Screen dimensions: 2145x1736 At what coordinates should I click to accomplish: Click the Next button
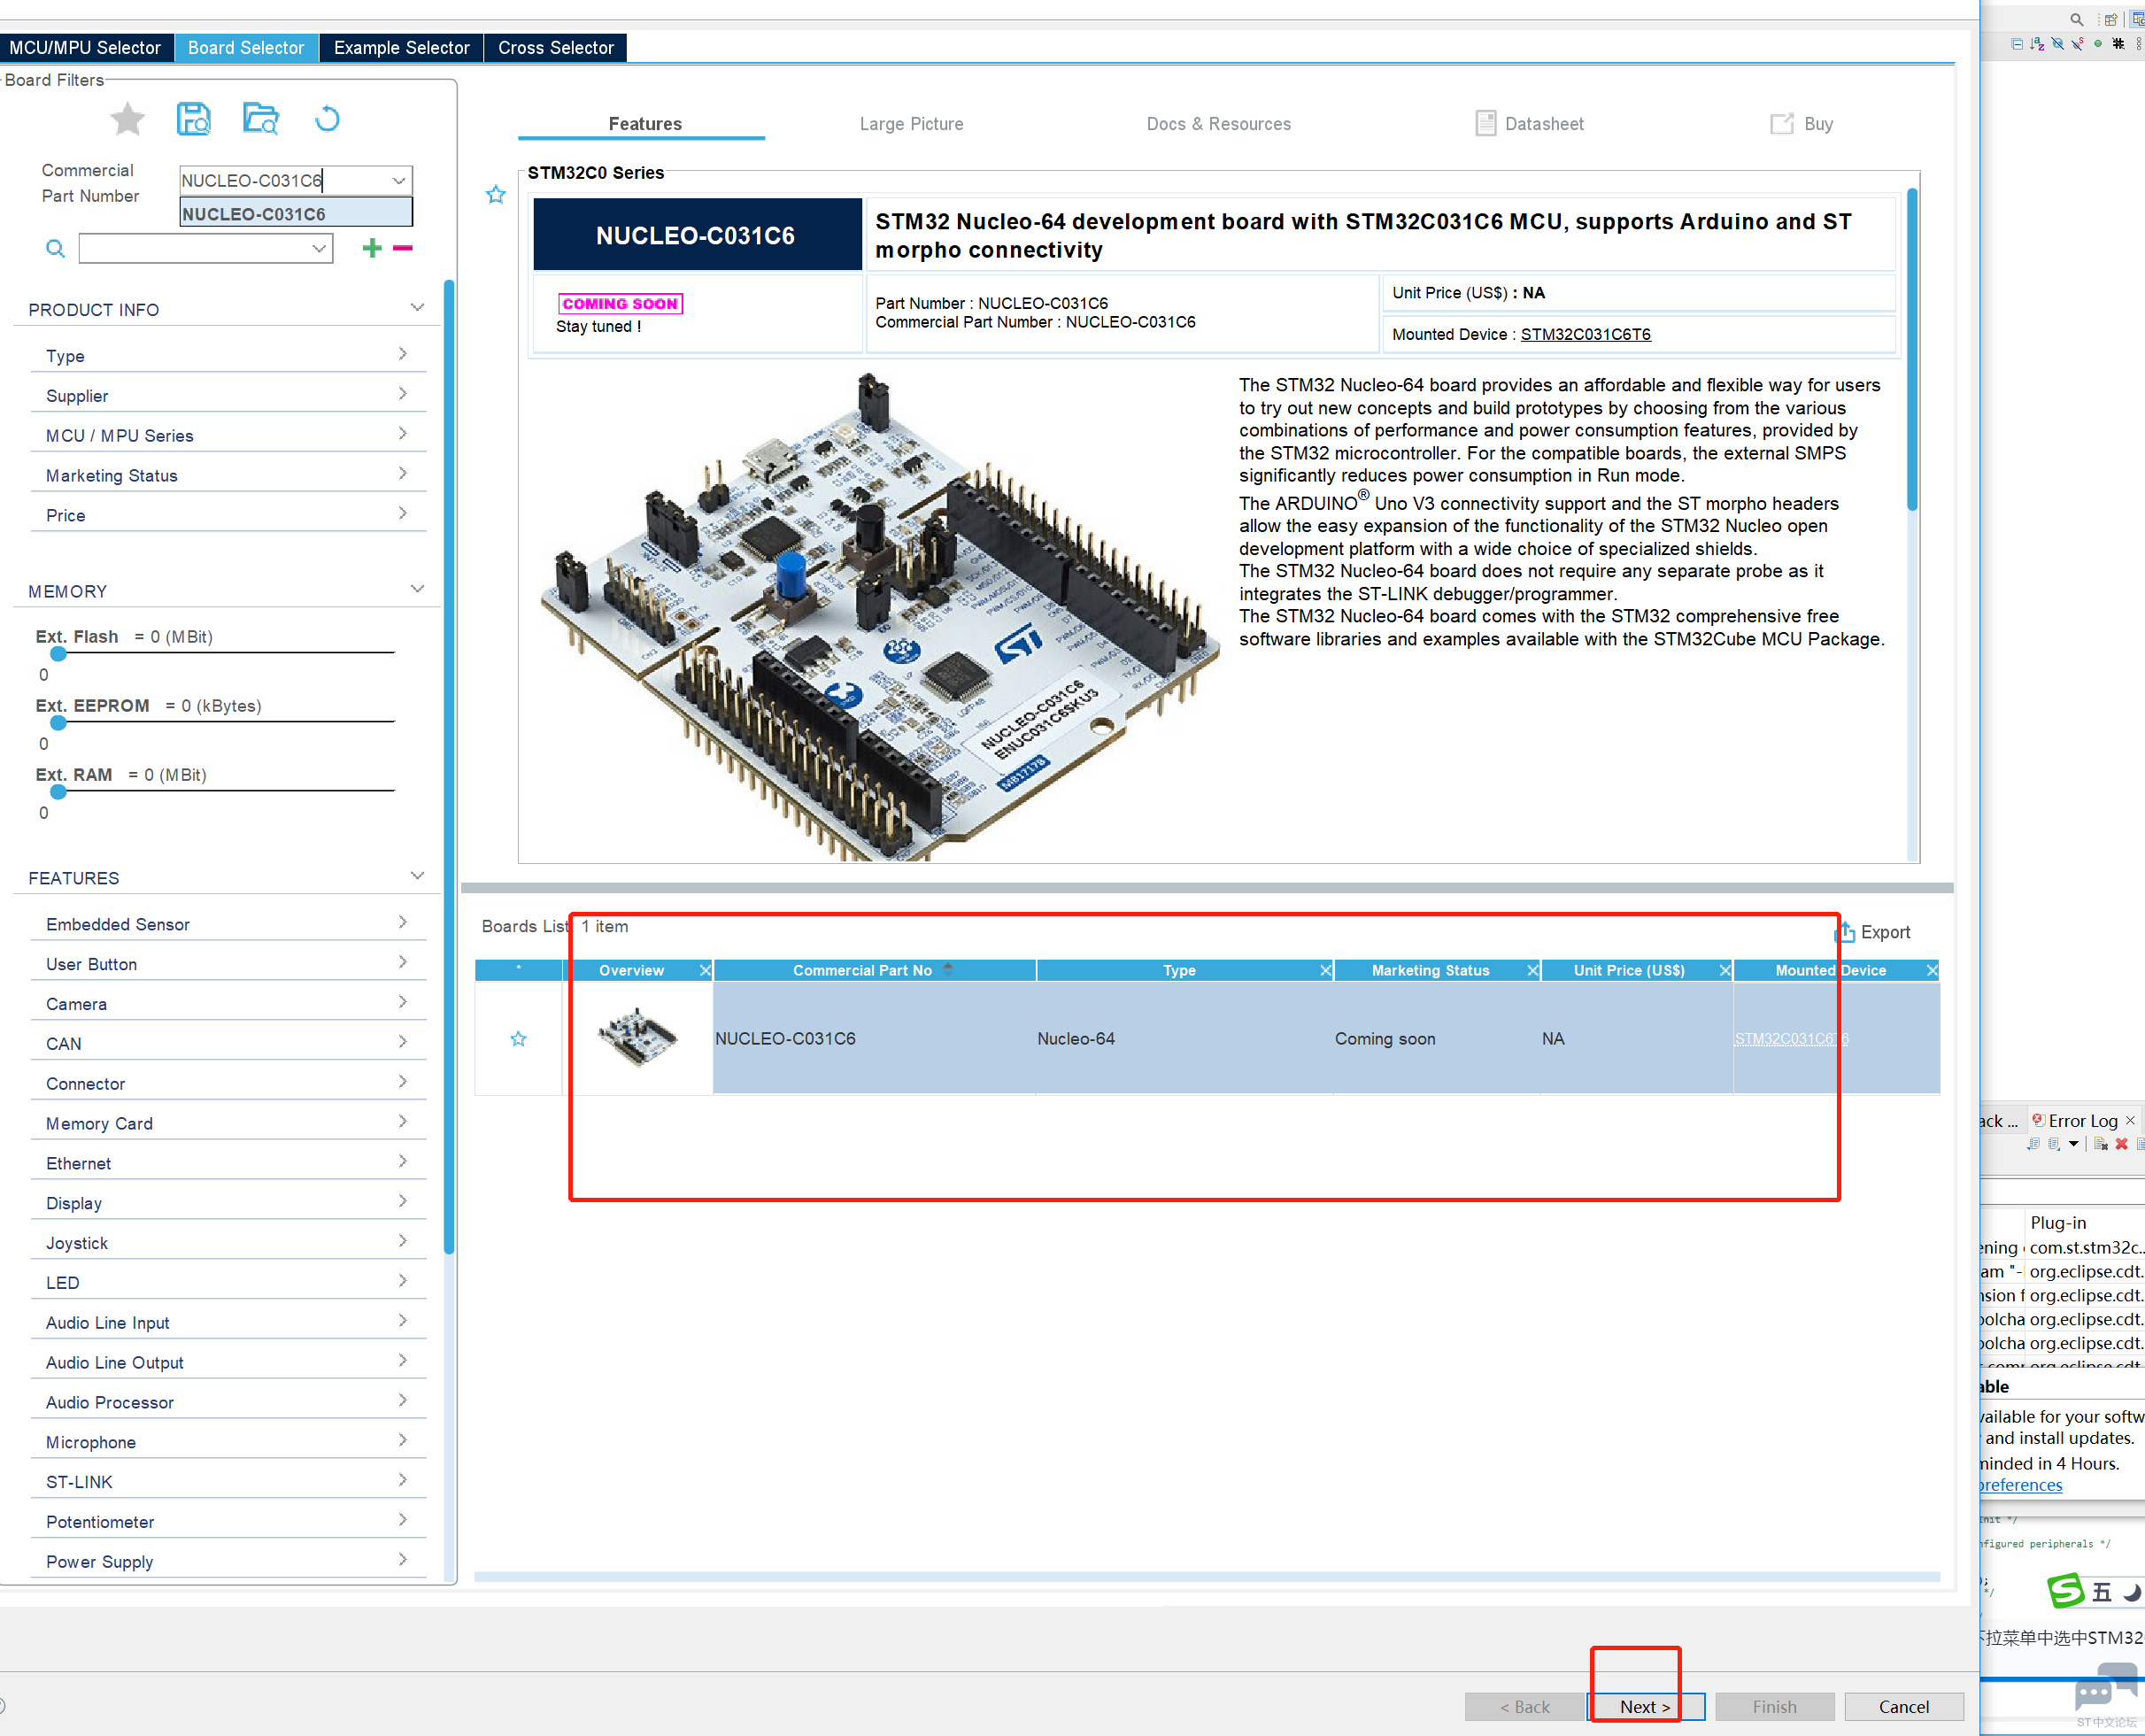[1645, 1706]
